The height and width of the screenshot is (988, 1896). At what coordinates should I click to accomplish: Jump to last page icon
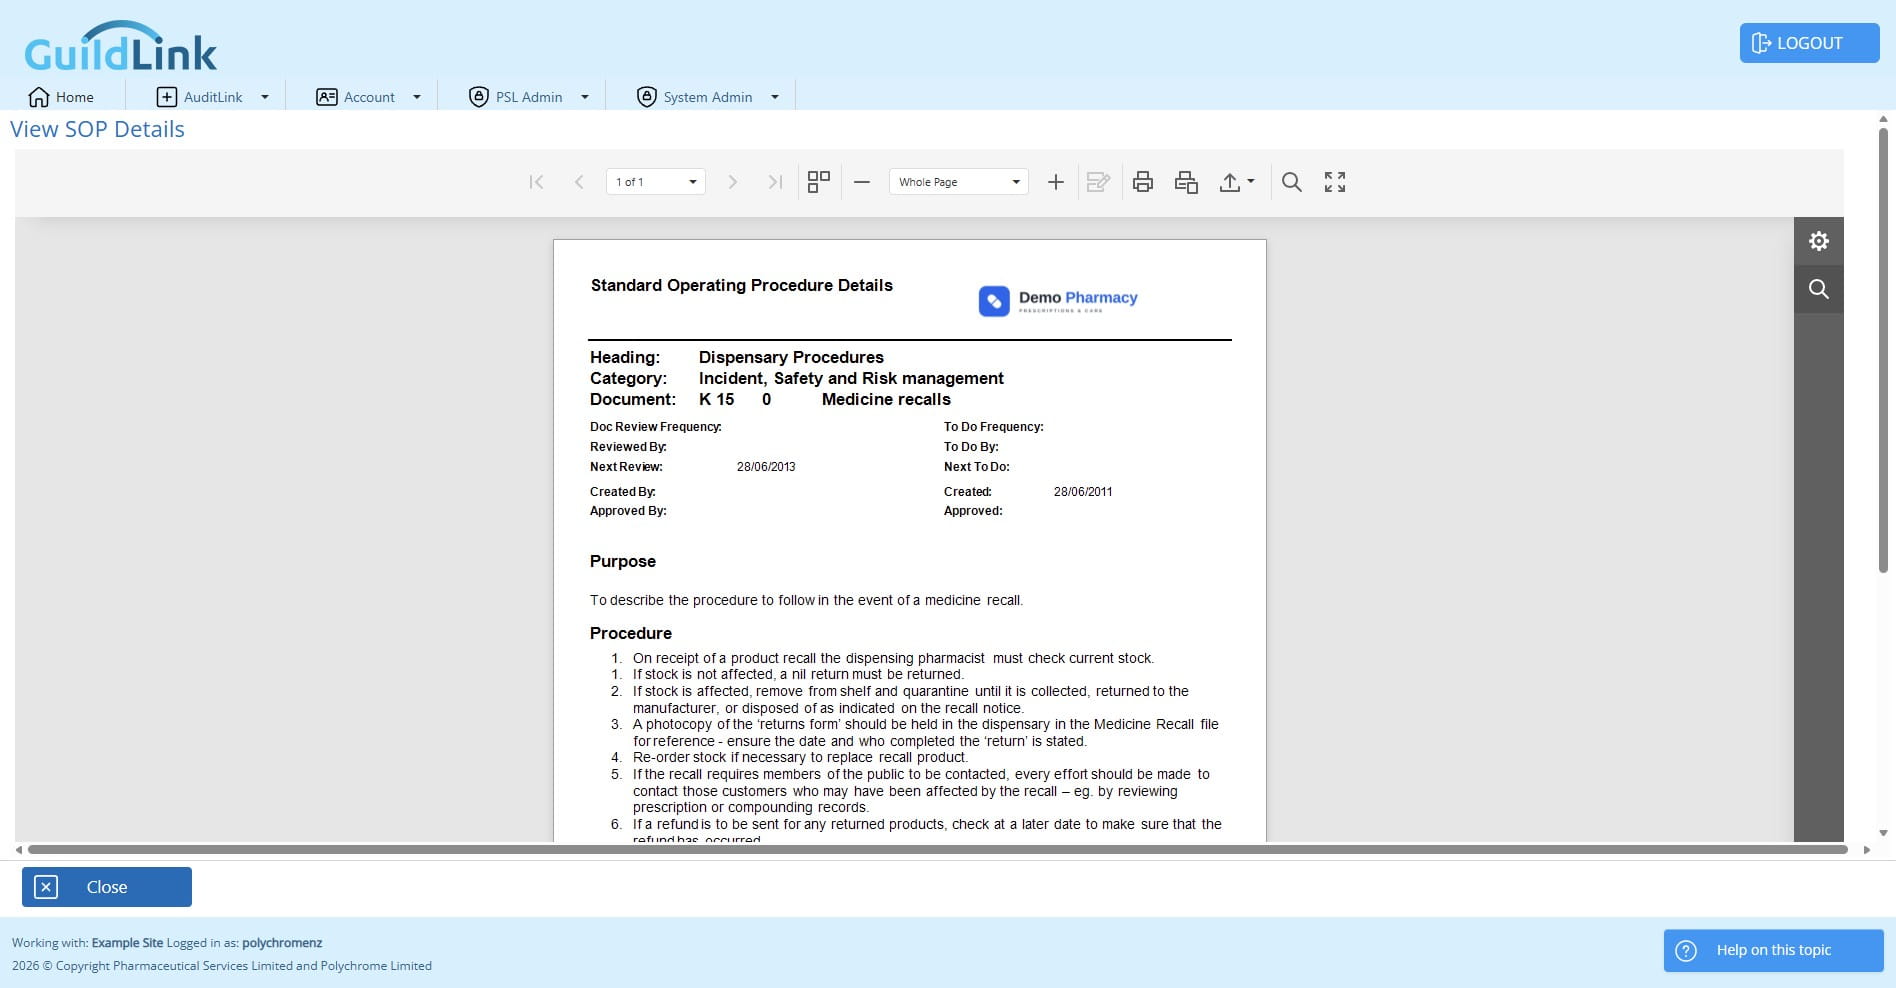click(775, 182)
